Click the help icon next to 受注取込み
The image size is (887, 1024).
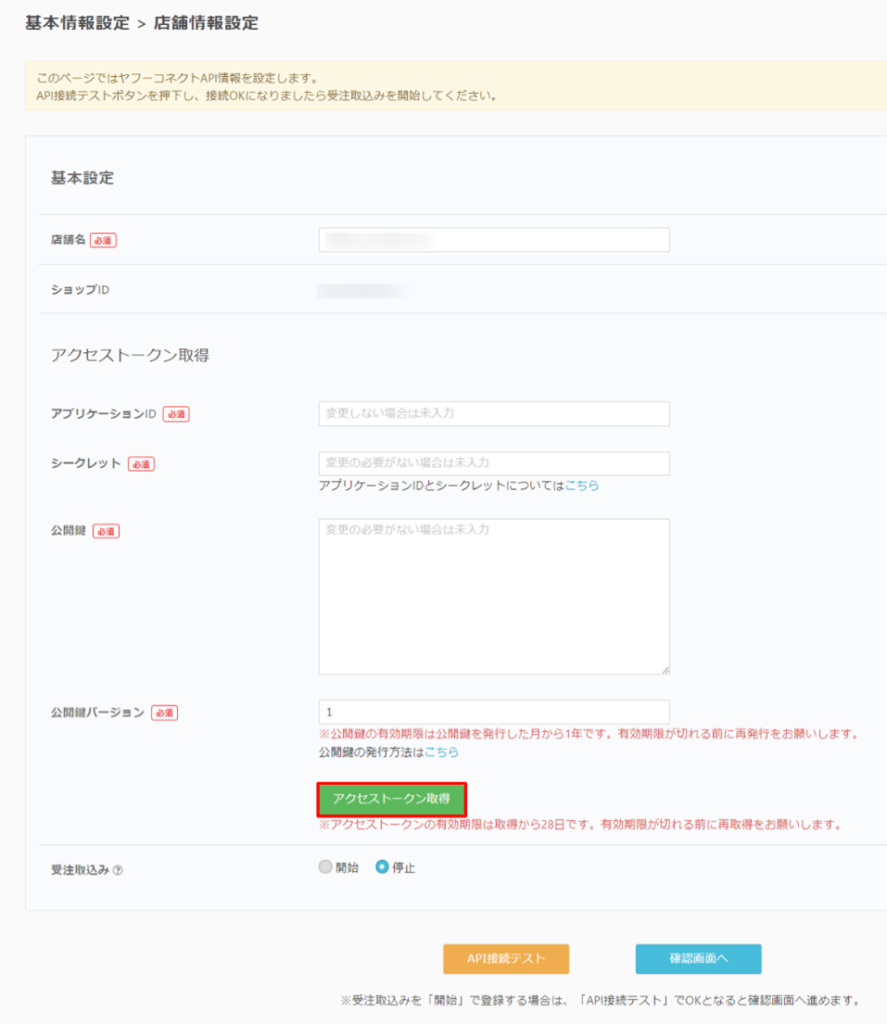(118, 870)
